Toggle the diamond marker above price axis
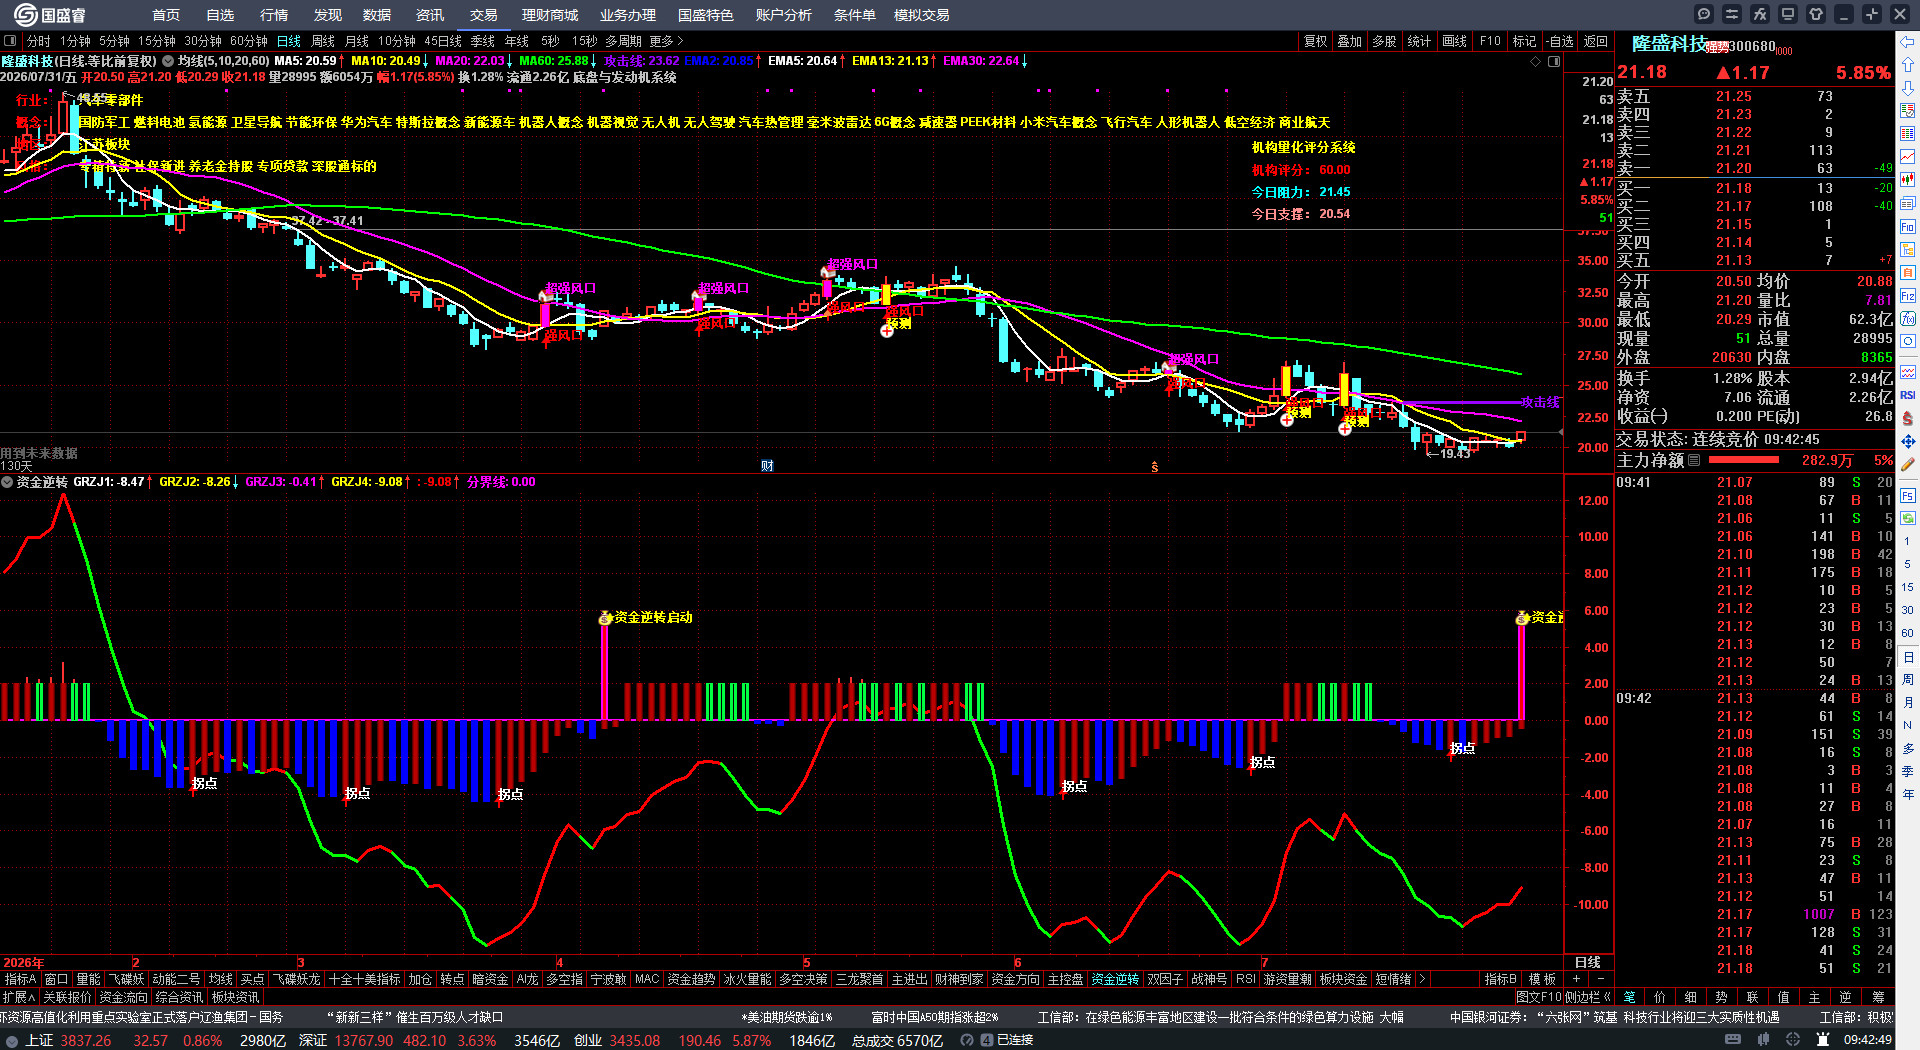This screenshot has height=1050, width=1920. pyautogui.click(x=1536, y=62)
